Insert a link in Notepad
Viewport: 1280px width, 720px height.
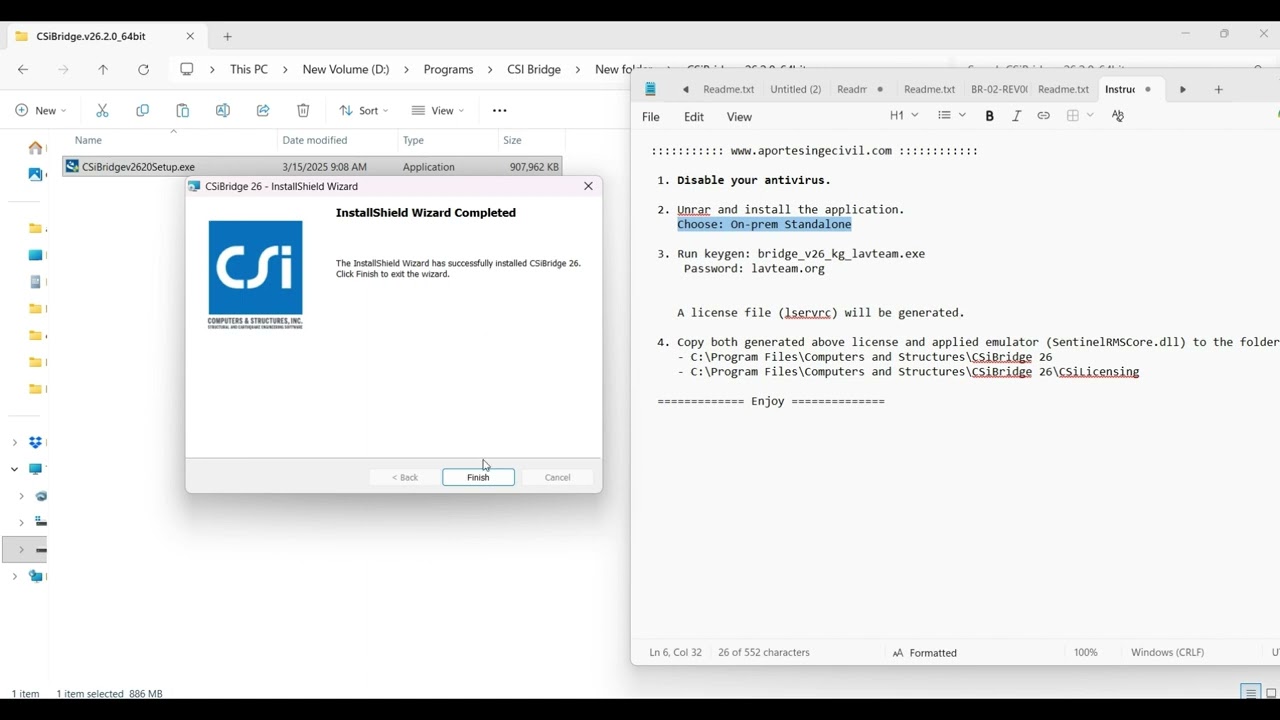point(1043,116)
